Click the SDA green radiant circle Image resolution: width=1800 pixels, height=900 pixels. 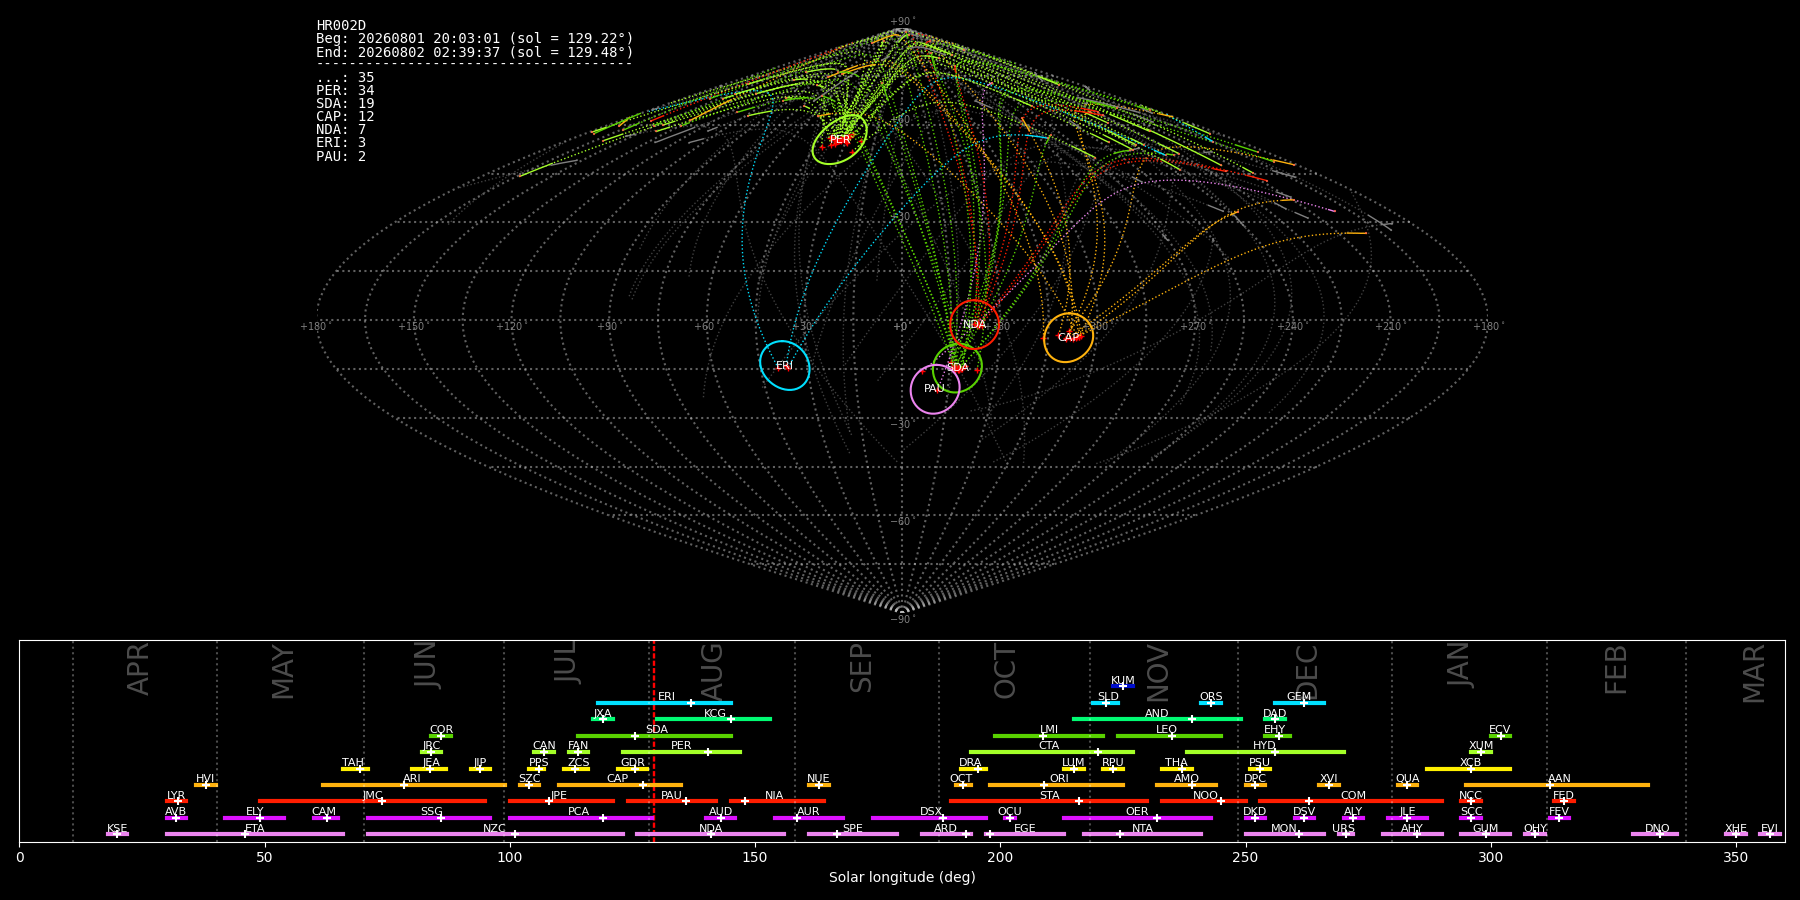point(957,367)
